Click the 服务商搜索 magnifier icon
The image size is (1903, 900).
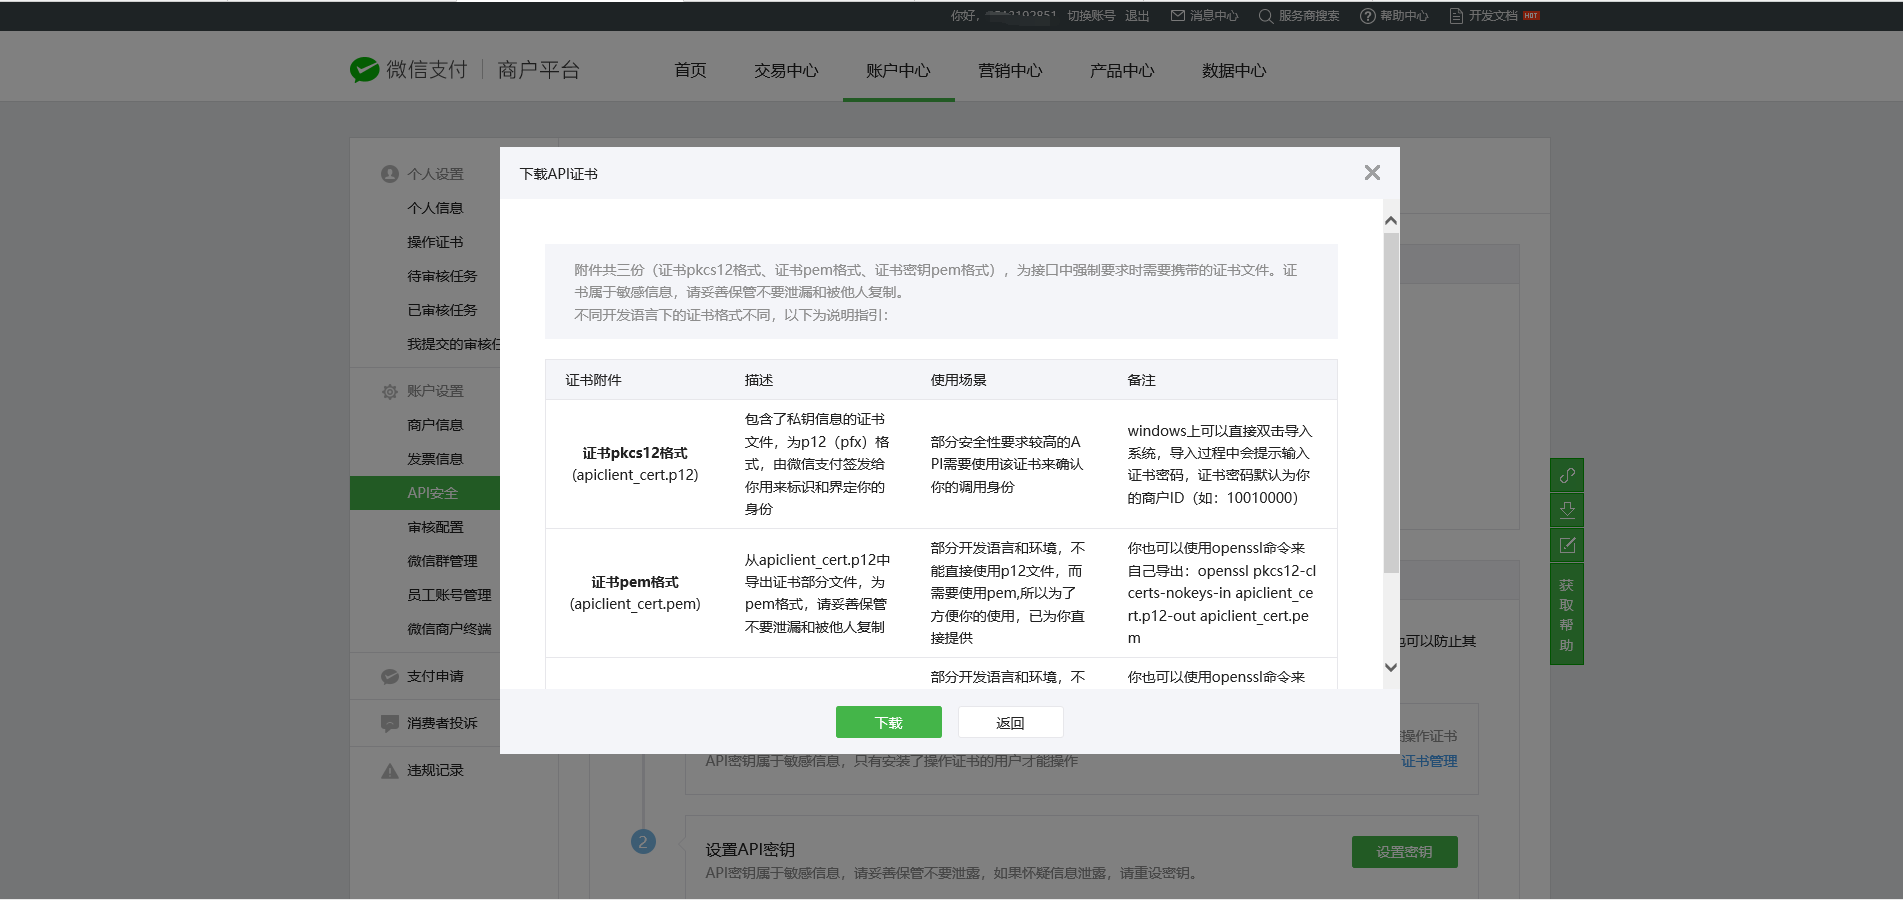point(1265,16)
